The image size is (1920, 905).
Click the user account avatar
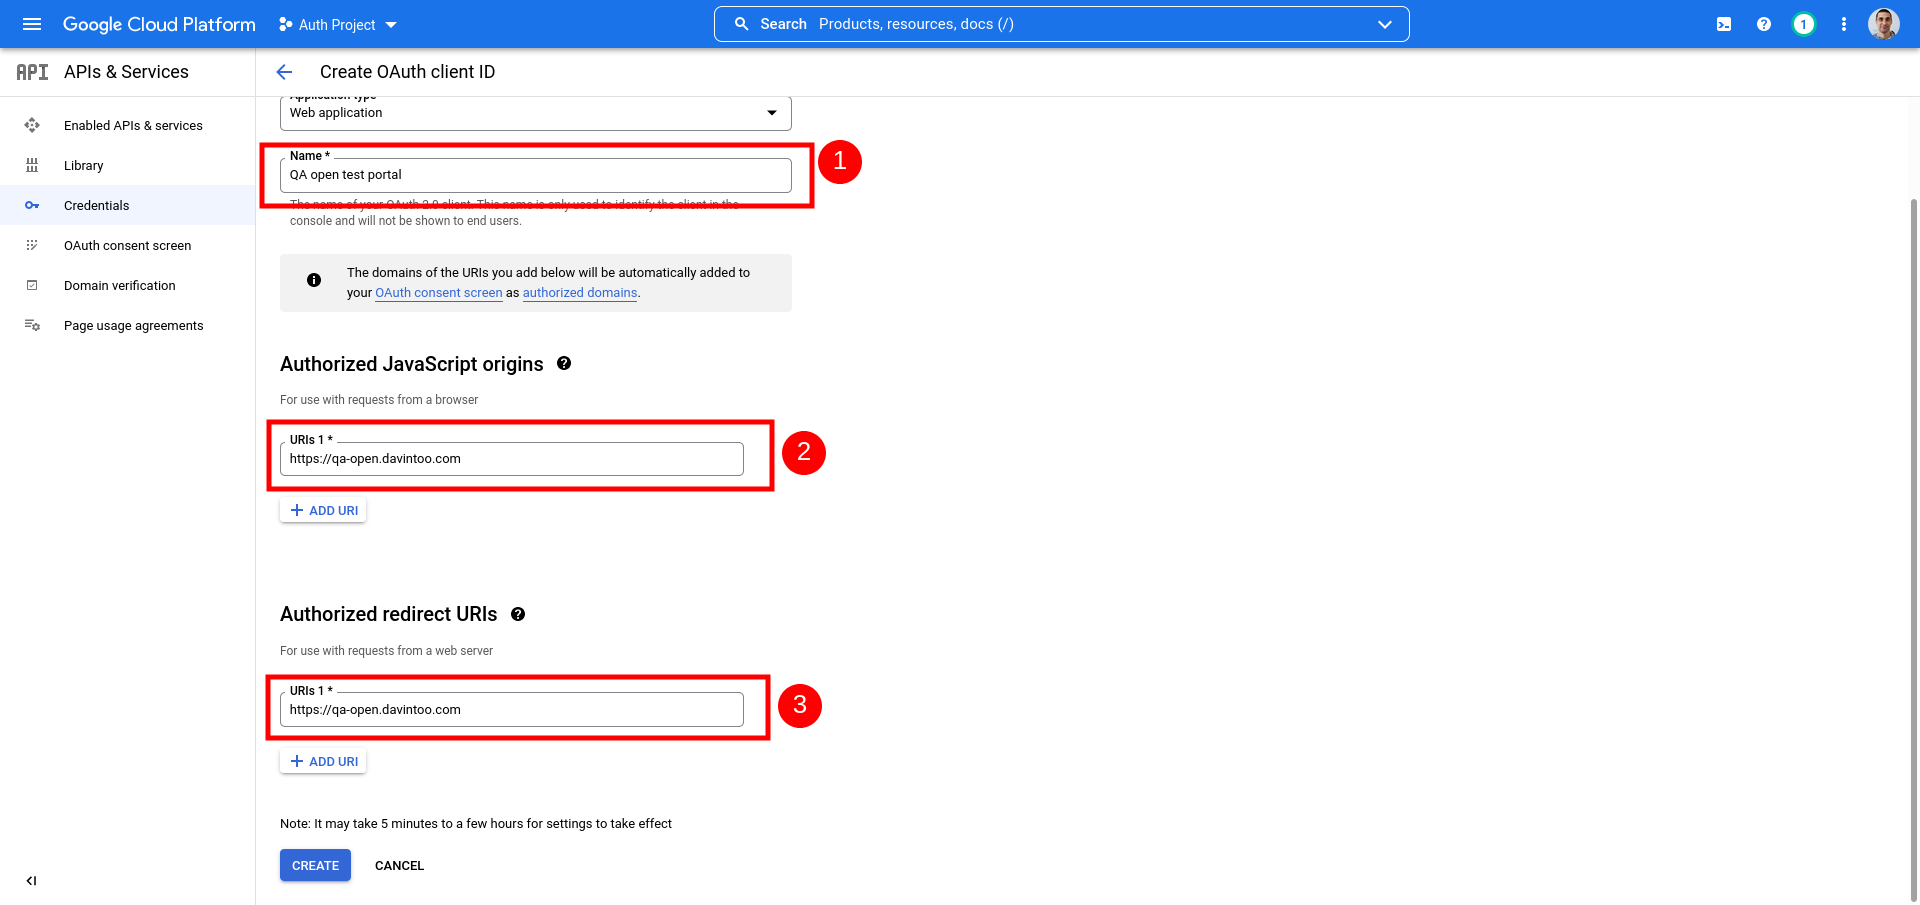pos(1884,24)
